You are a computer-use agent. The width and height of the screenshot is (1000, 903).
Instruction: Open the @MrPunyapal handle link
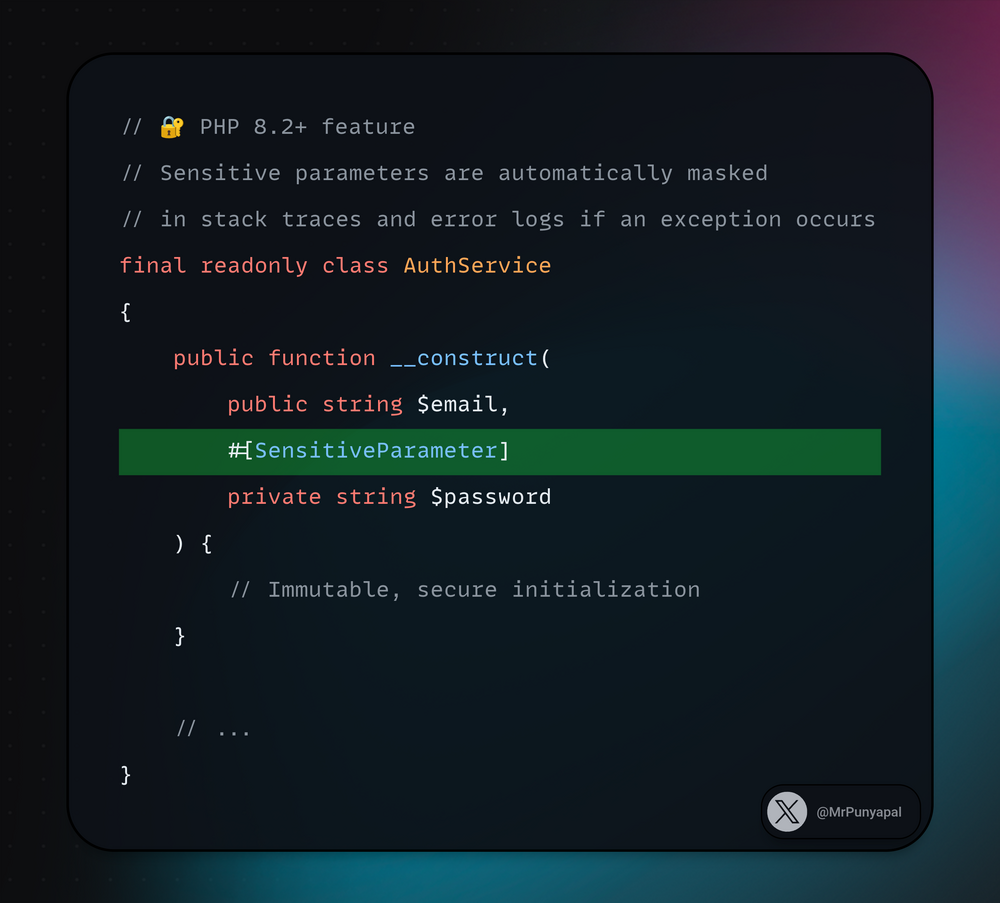click(859, 812)
